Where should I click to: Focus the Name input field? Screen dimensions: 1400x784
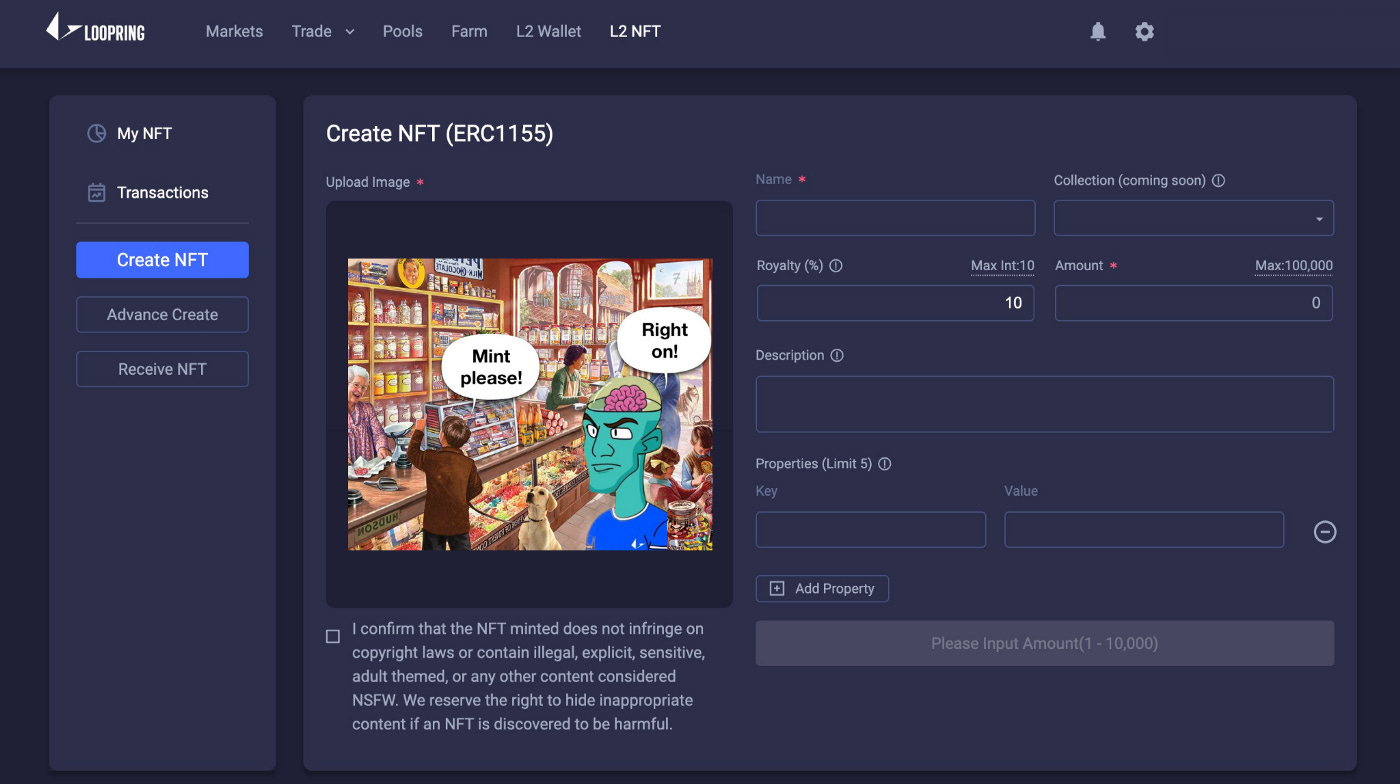point(895,218)
